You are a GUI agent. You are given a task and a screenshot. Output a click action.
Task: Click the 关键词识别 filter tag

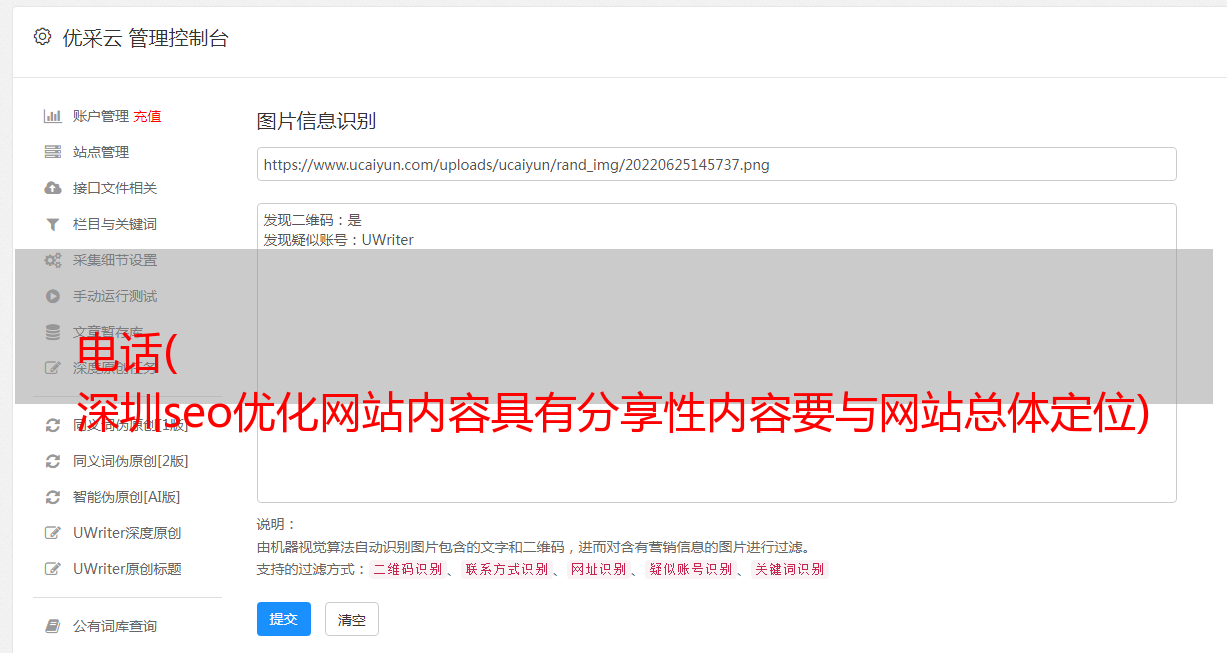[790, 569]
